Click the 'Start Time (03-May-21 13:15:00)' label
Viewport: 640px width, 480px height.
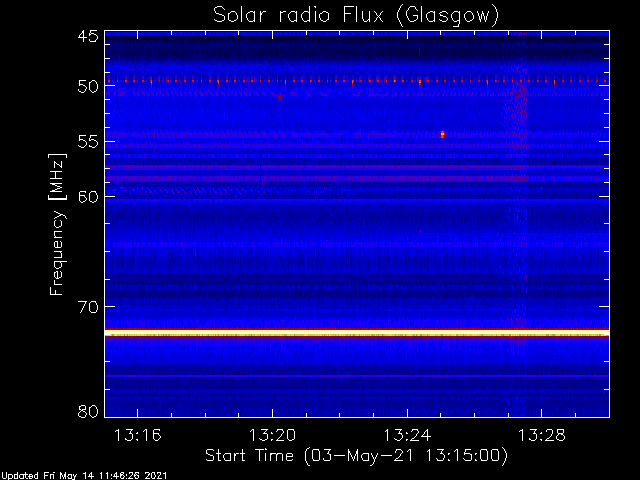[x=356, y=456]
